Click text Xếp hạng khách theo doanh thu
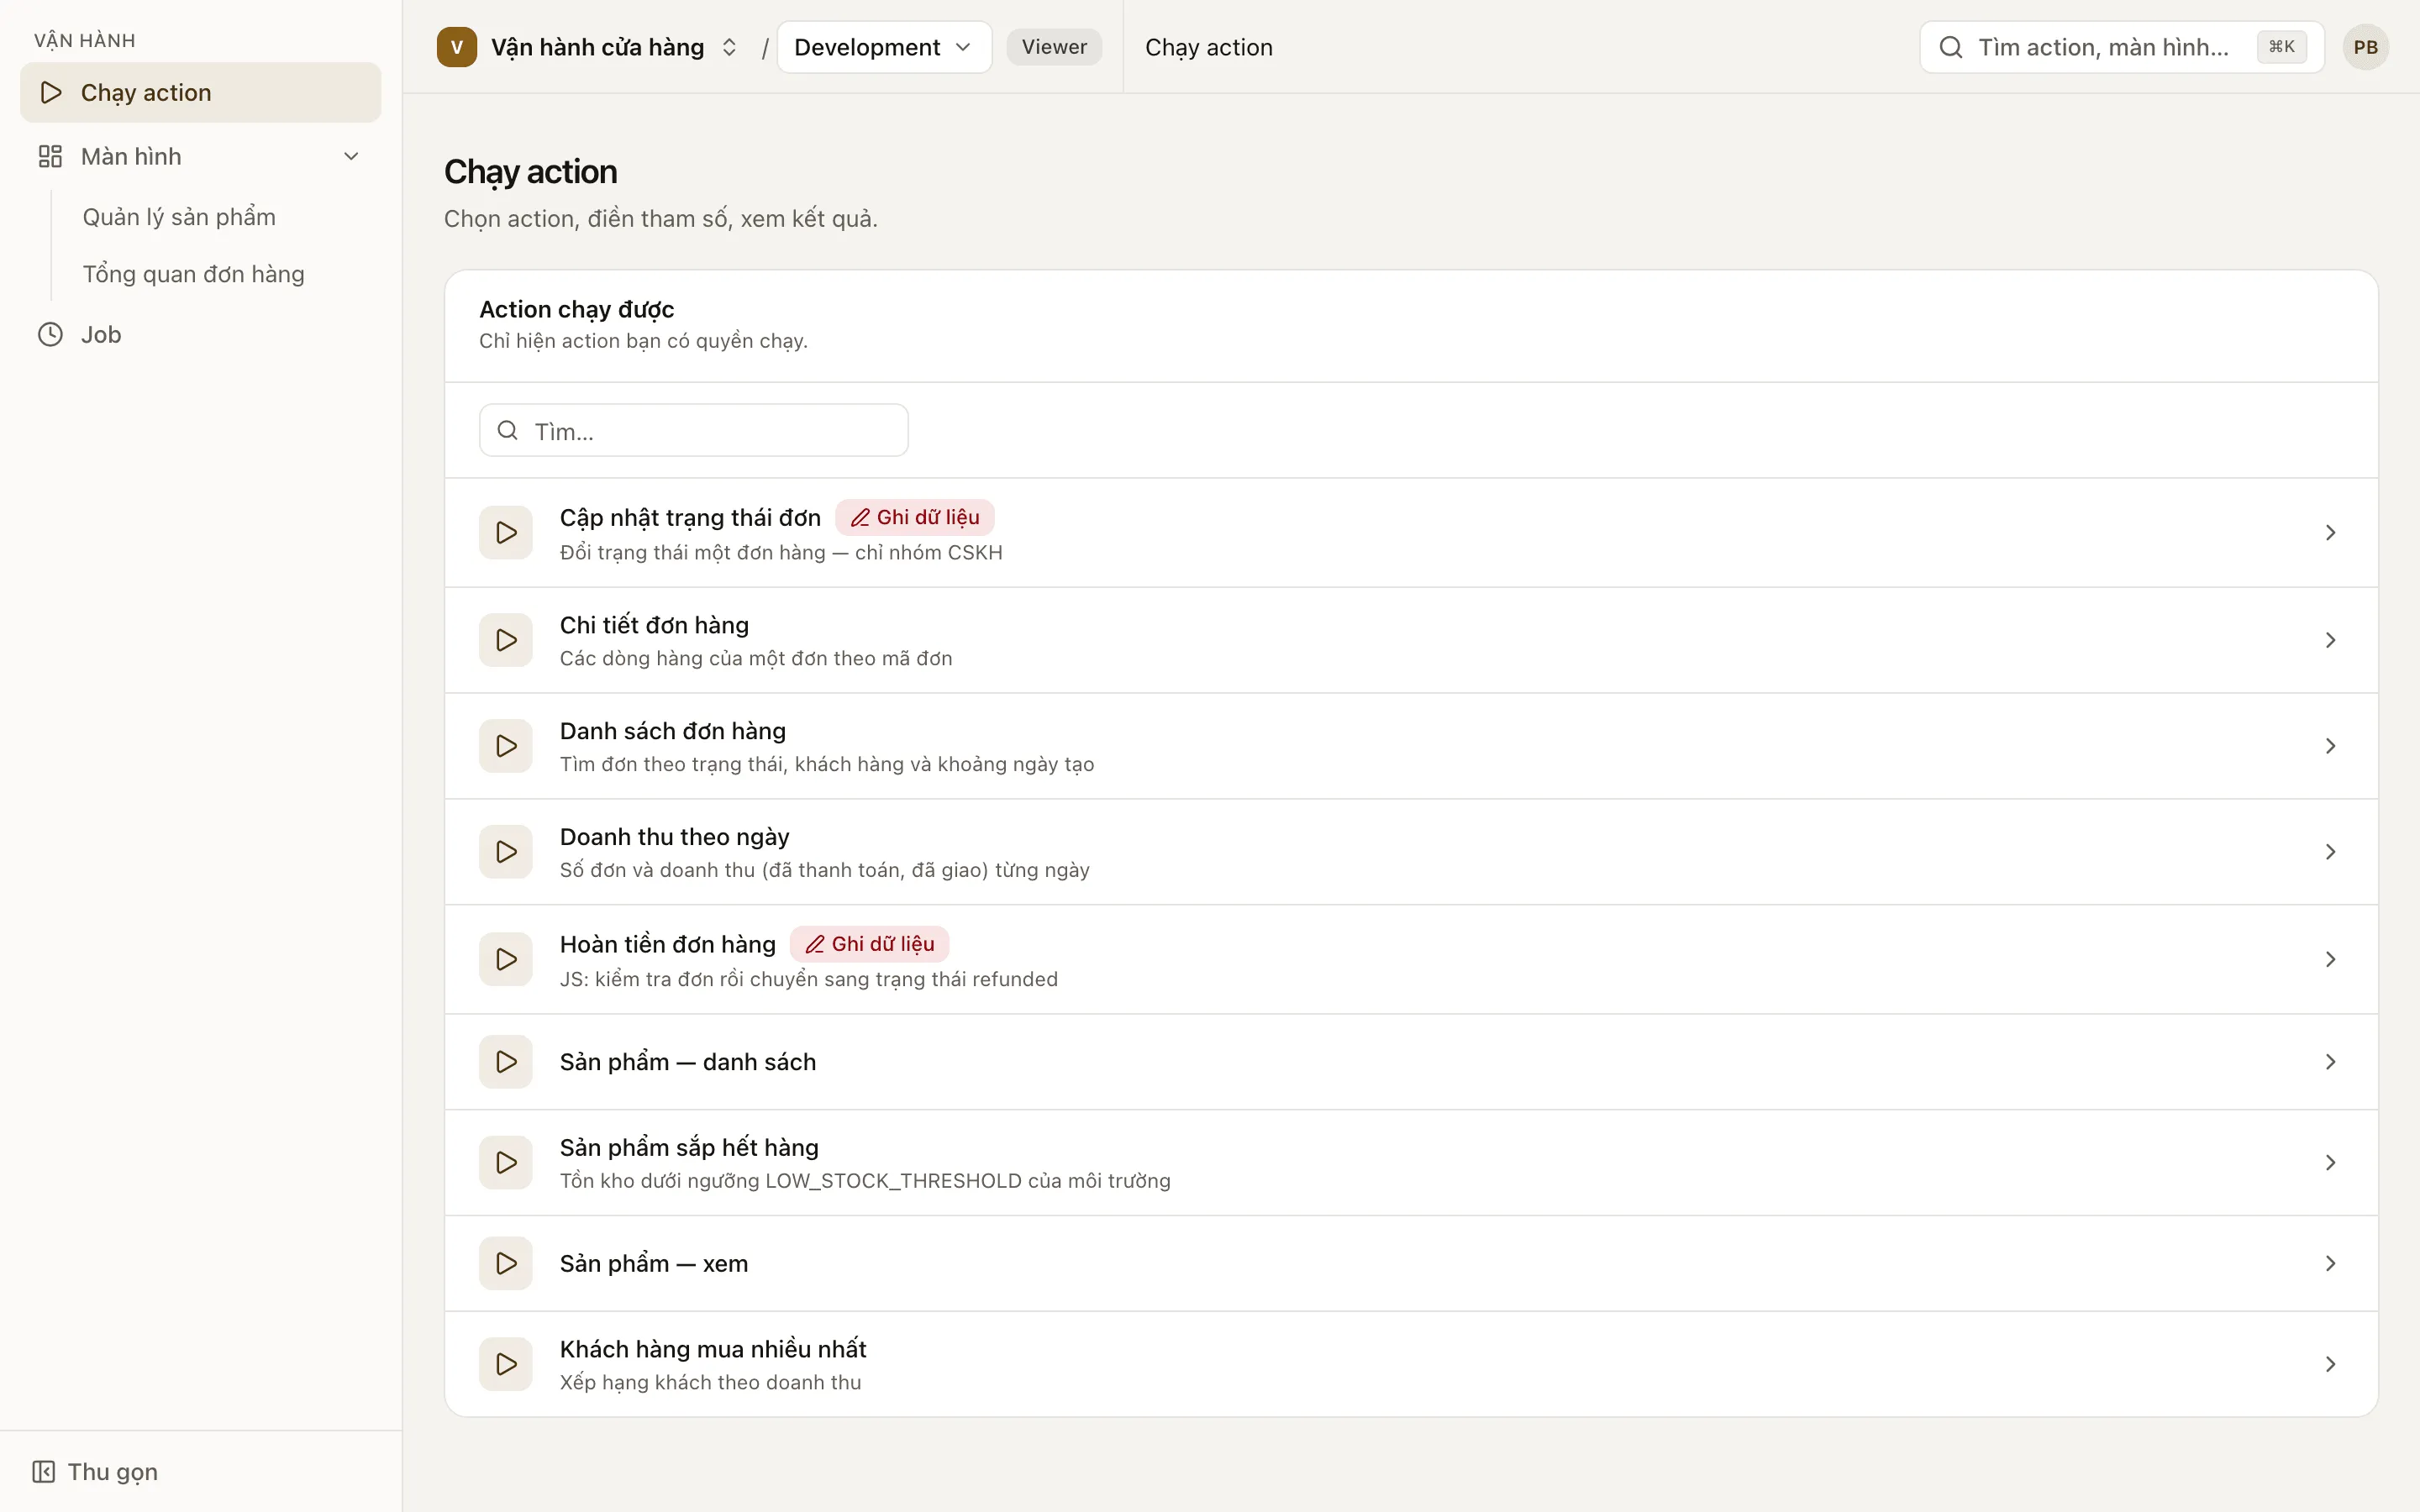2420x1512 pixels. tap(710, 1382)
